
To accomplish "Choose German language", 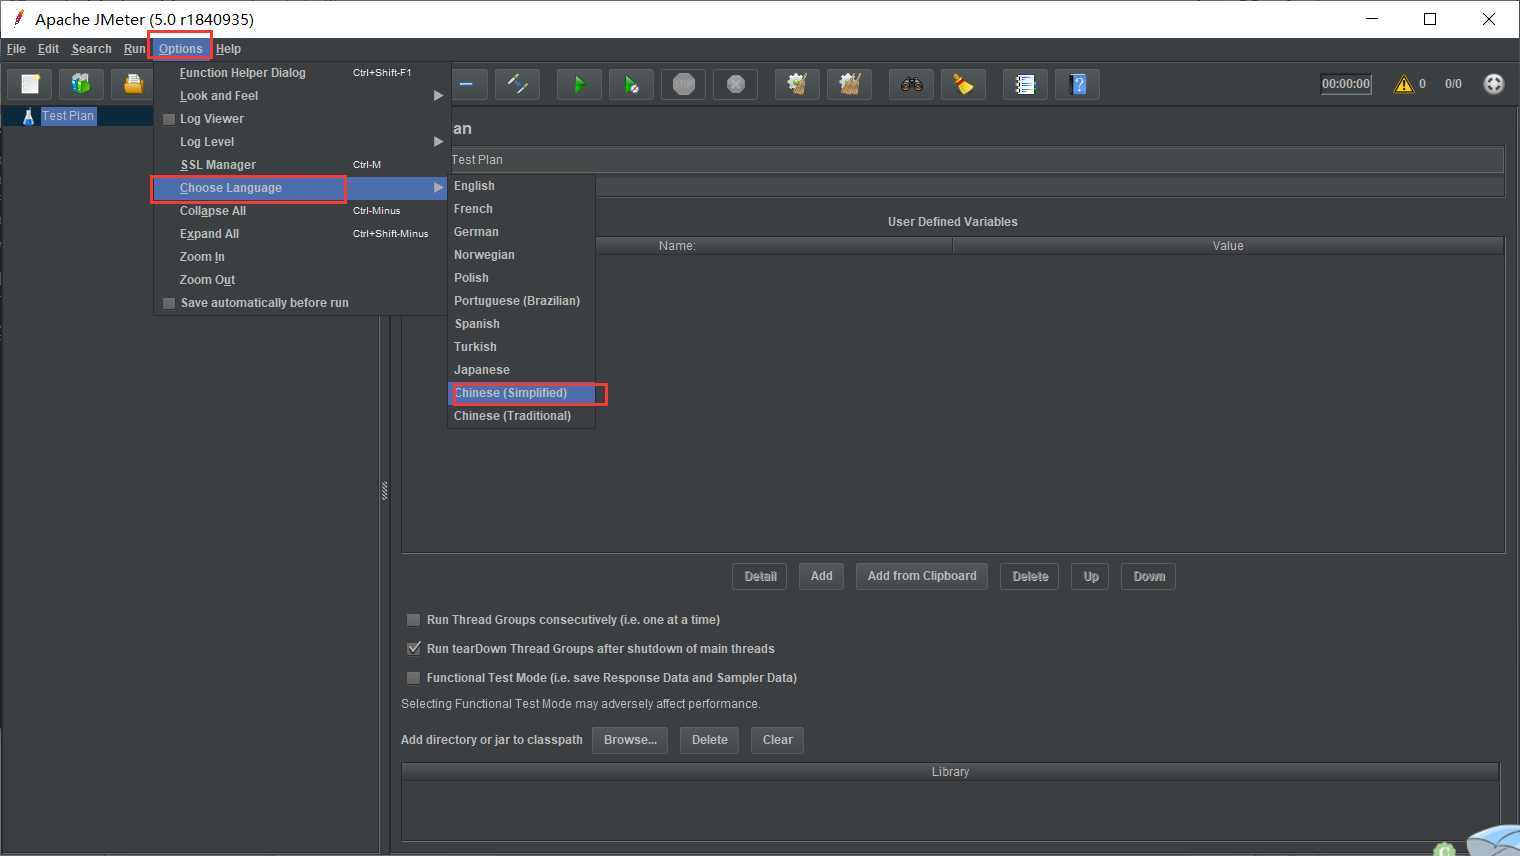I will 521,232.
